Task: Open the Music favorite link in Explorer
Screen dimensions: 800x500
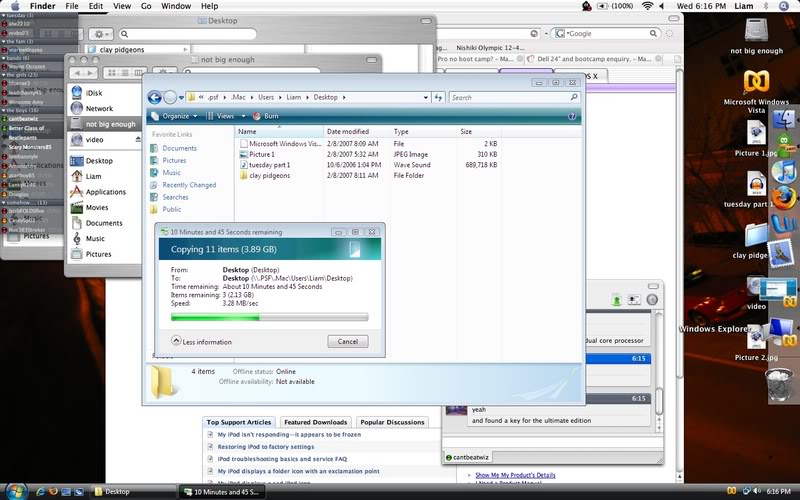Action: click(171, 172)
